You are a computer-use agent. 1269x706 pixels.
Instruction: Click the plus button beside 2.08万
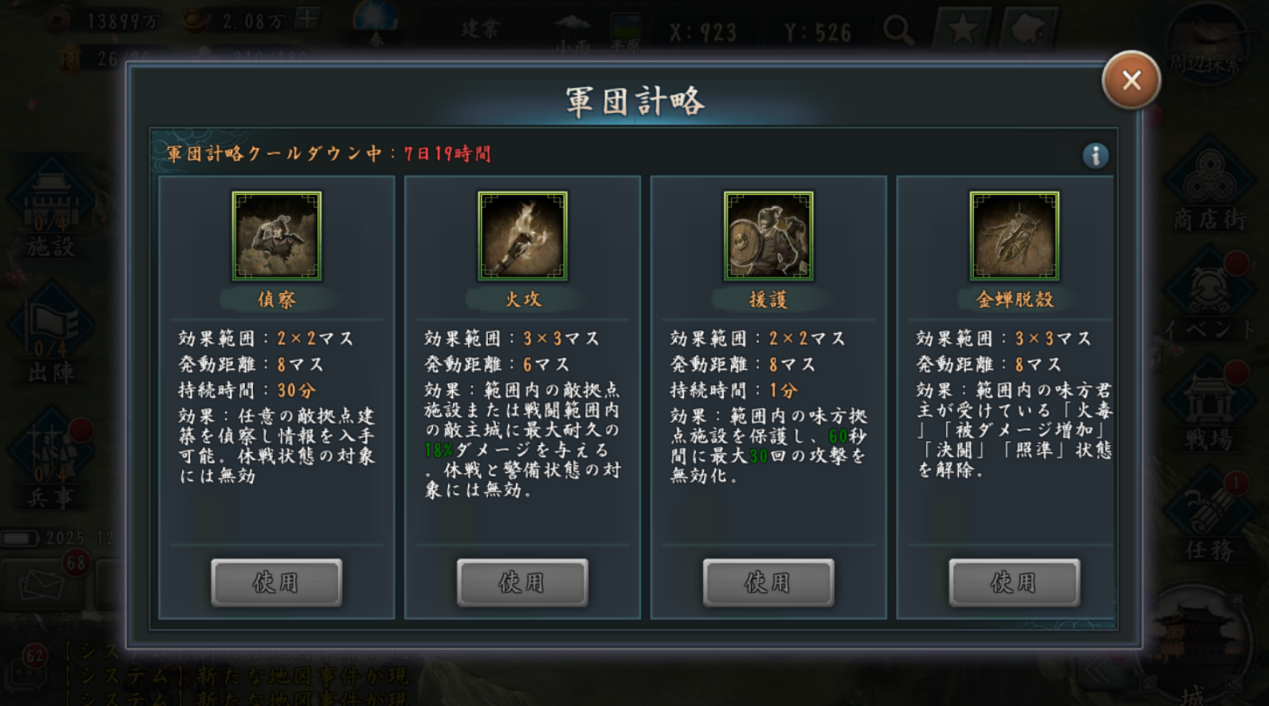click(x=308, y=19)
